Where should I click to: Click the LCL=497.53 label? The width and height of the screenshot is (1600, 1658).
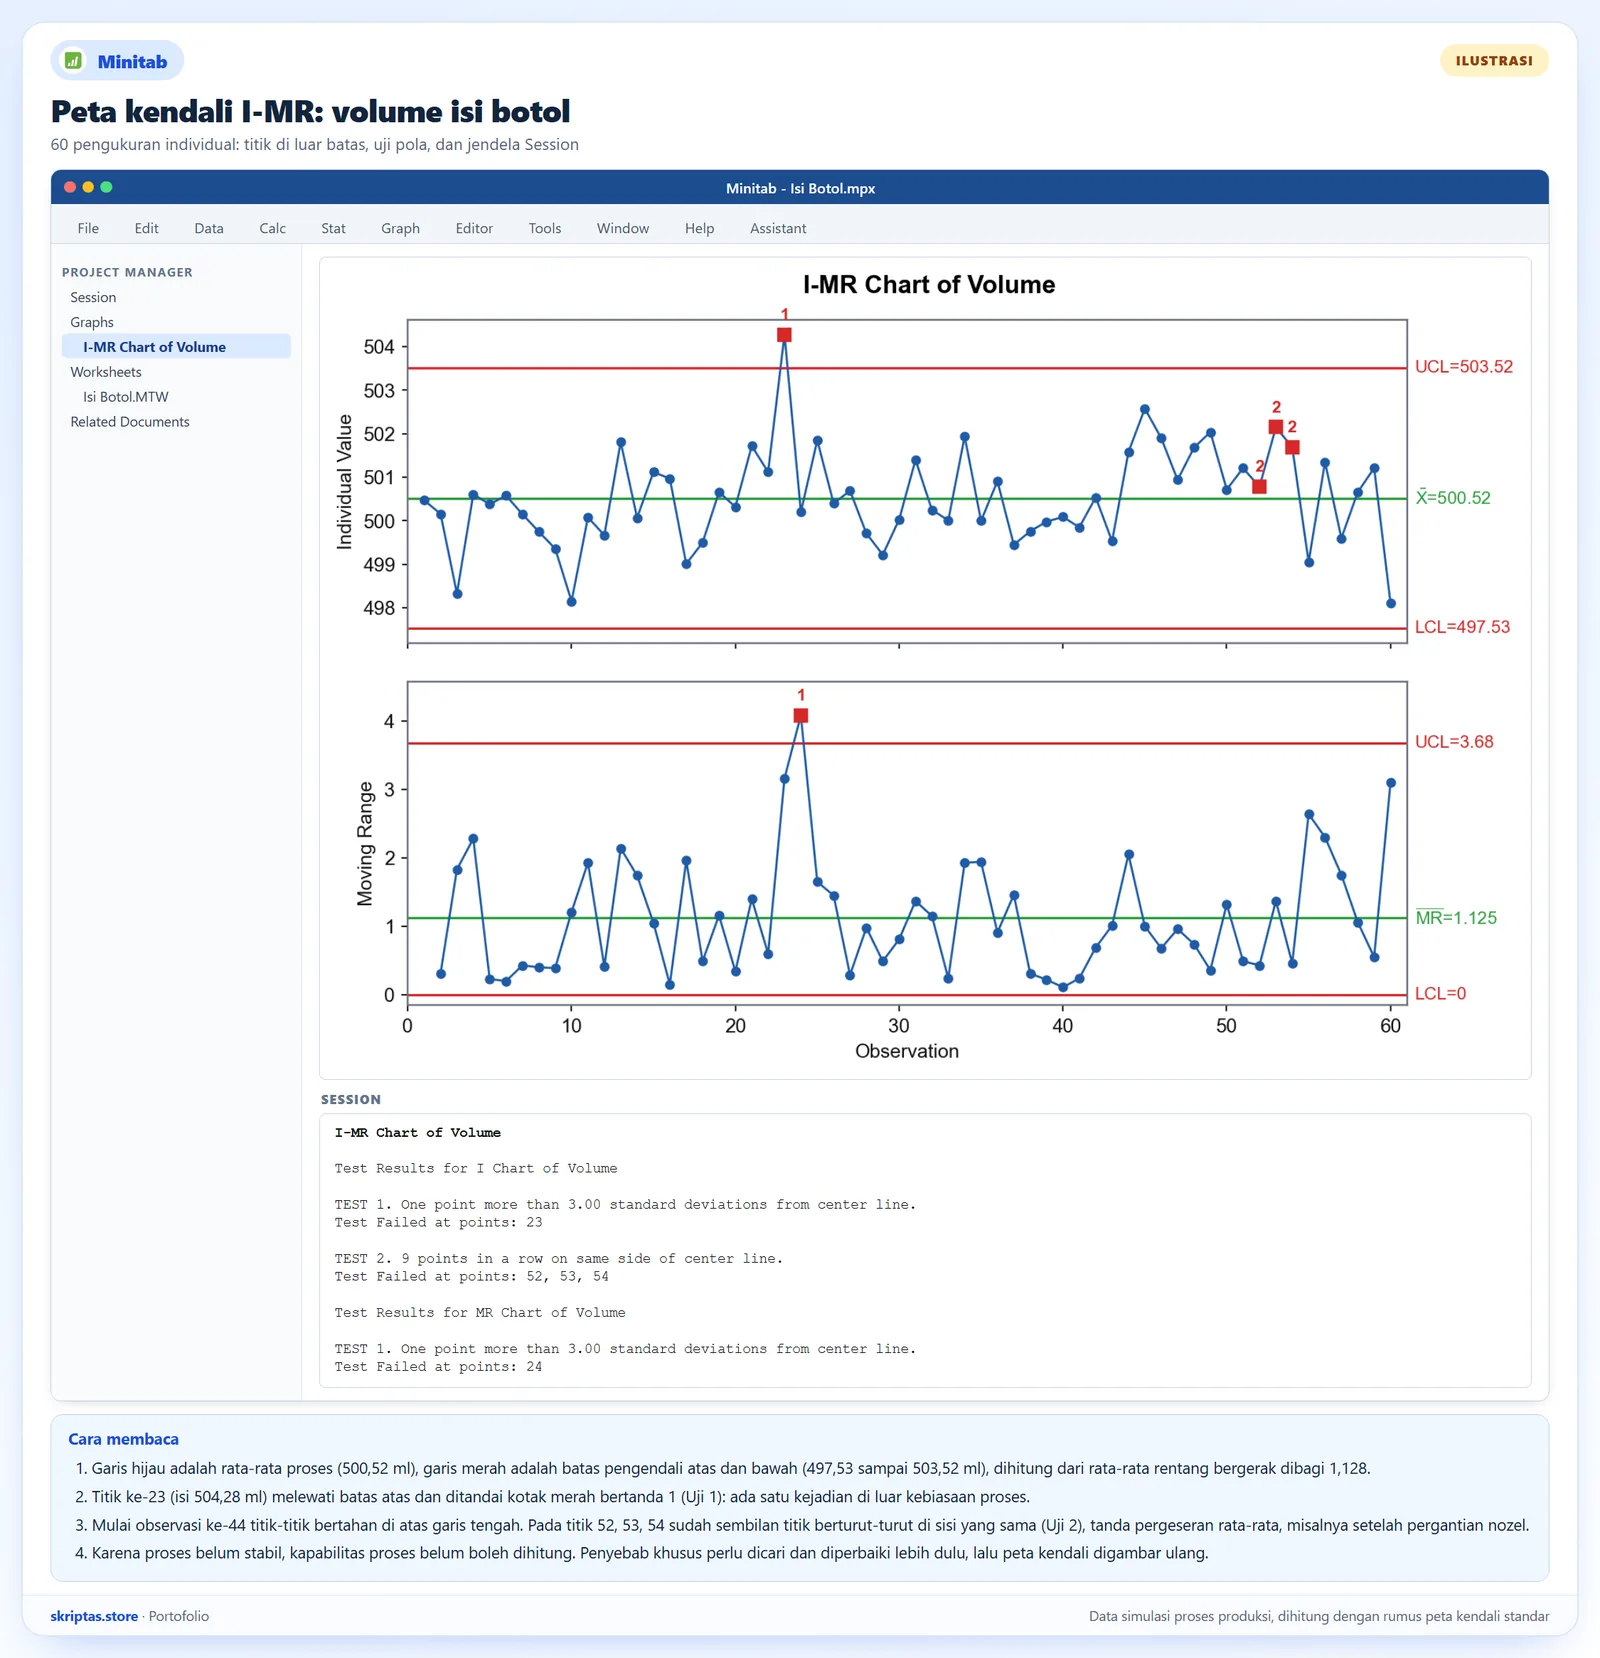click(1462, 627)
